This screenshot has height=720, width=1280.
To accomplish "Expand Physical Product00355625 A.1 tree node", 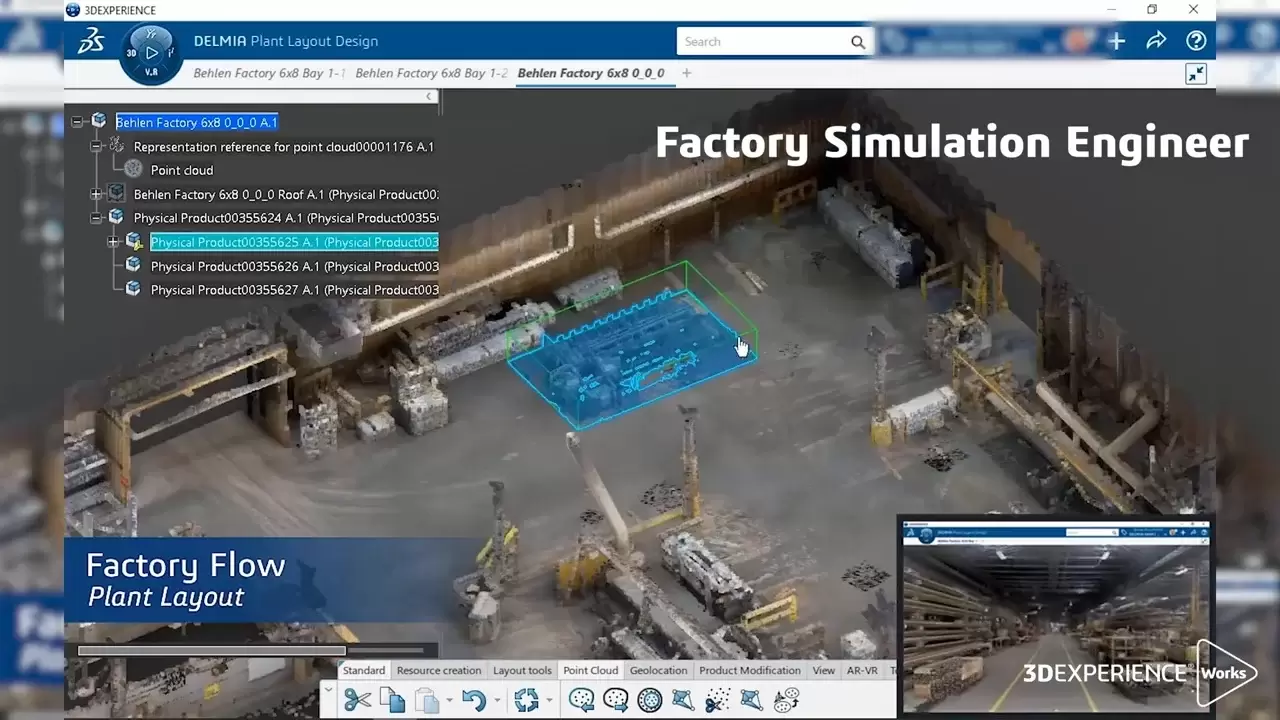I will click(x=113, y=242).
